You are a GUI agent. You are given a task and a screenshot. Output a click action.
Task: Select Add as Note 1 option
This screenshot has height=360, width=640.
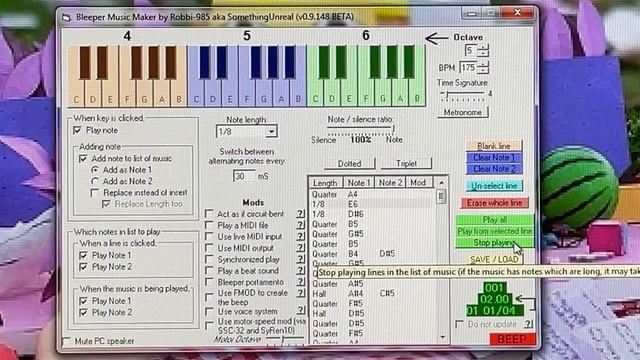pos(95,169)
